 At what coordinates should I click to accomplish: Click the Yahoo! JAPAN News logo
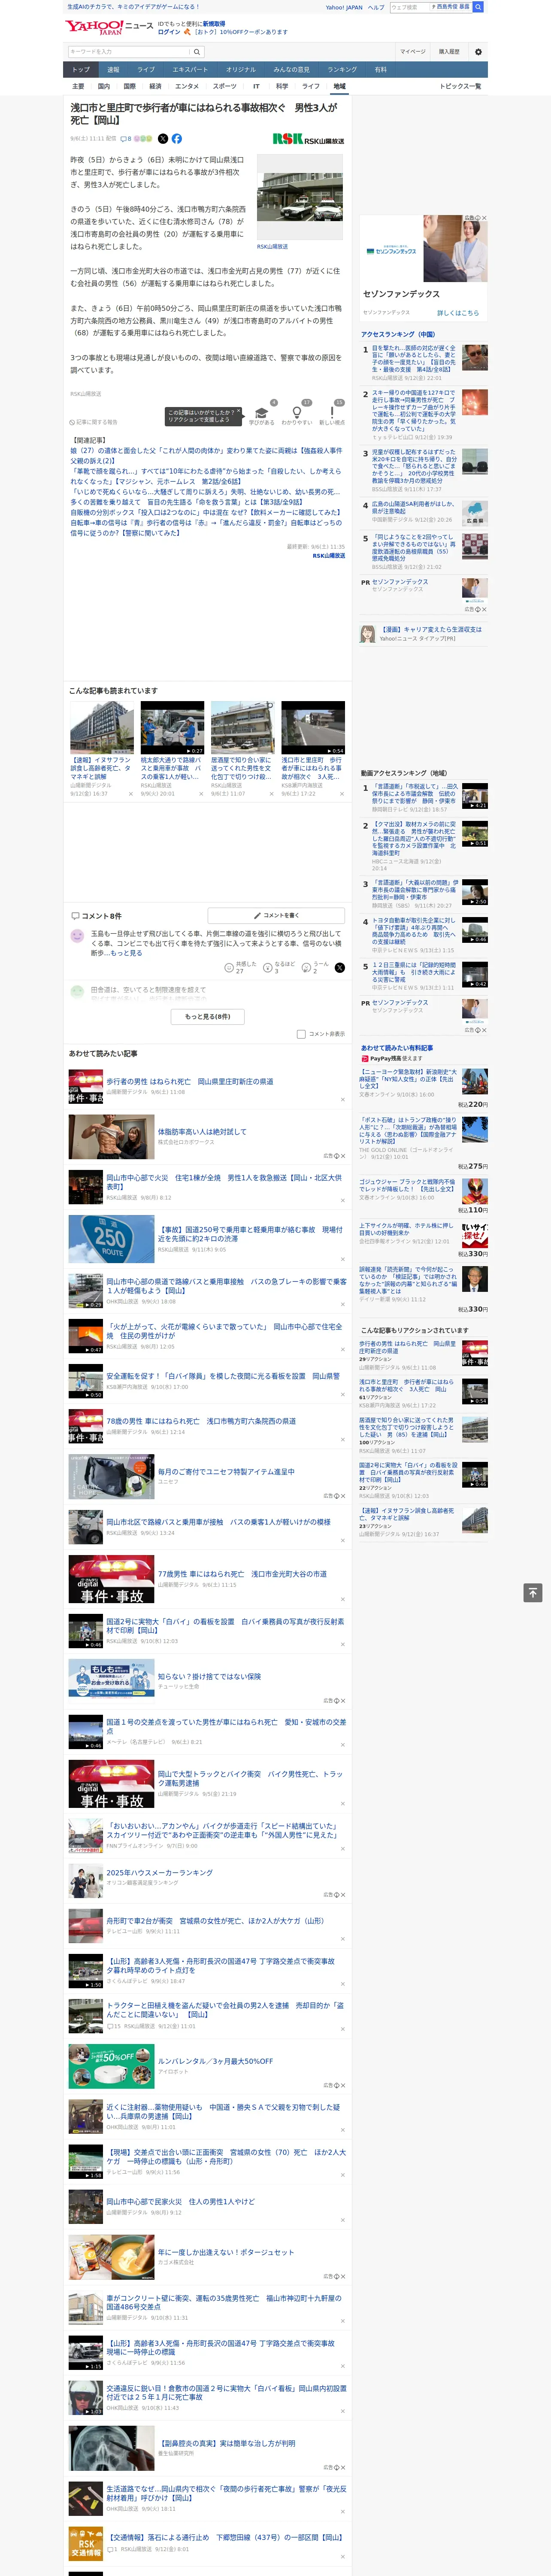click(109, 27)
